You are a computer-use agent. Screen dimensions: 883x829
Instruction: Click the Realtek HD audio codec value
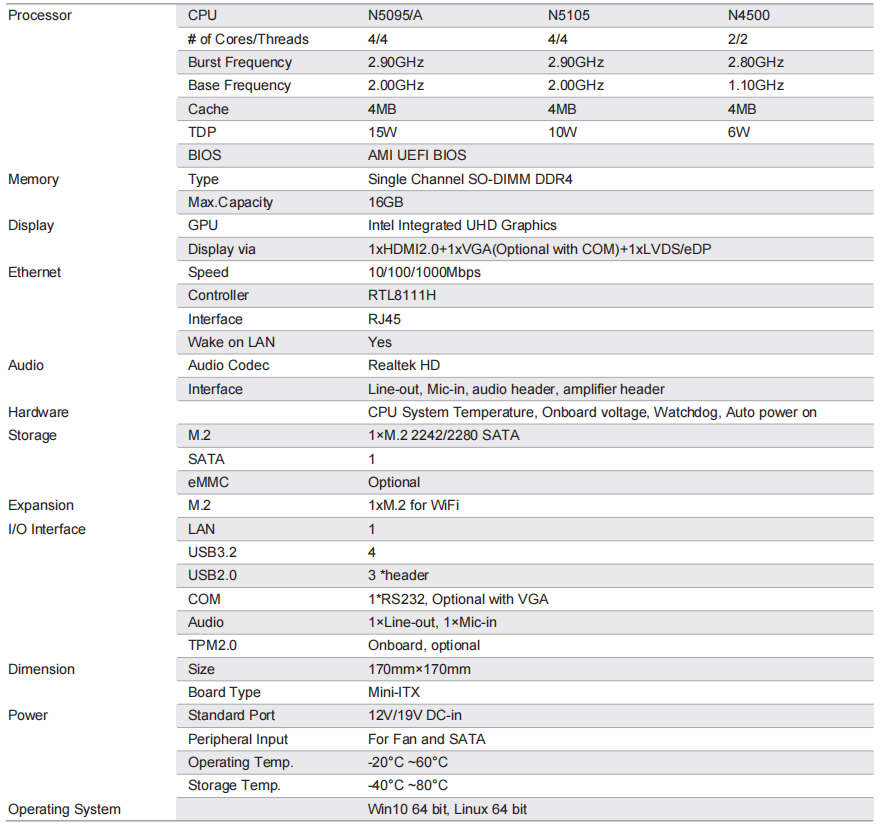coord(404,365)
